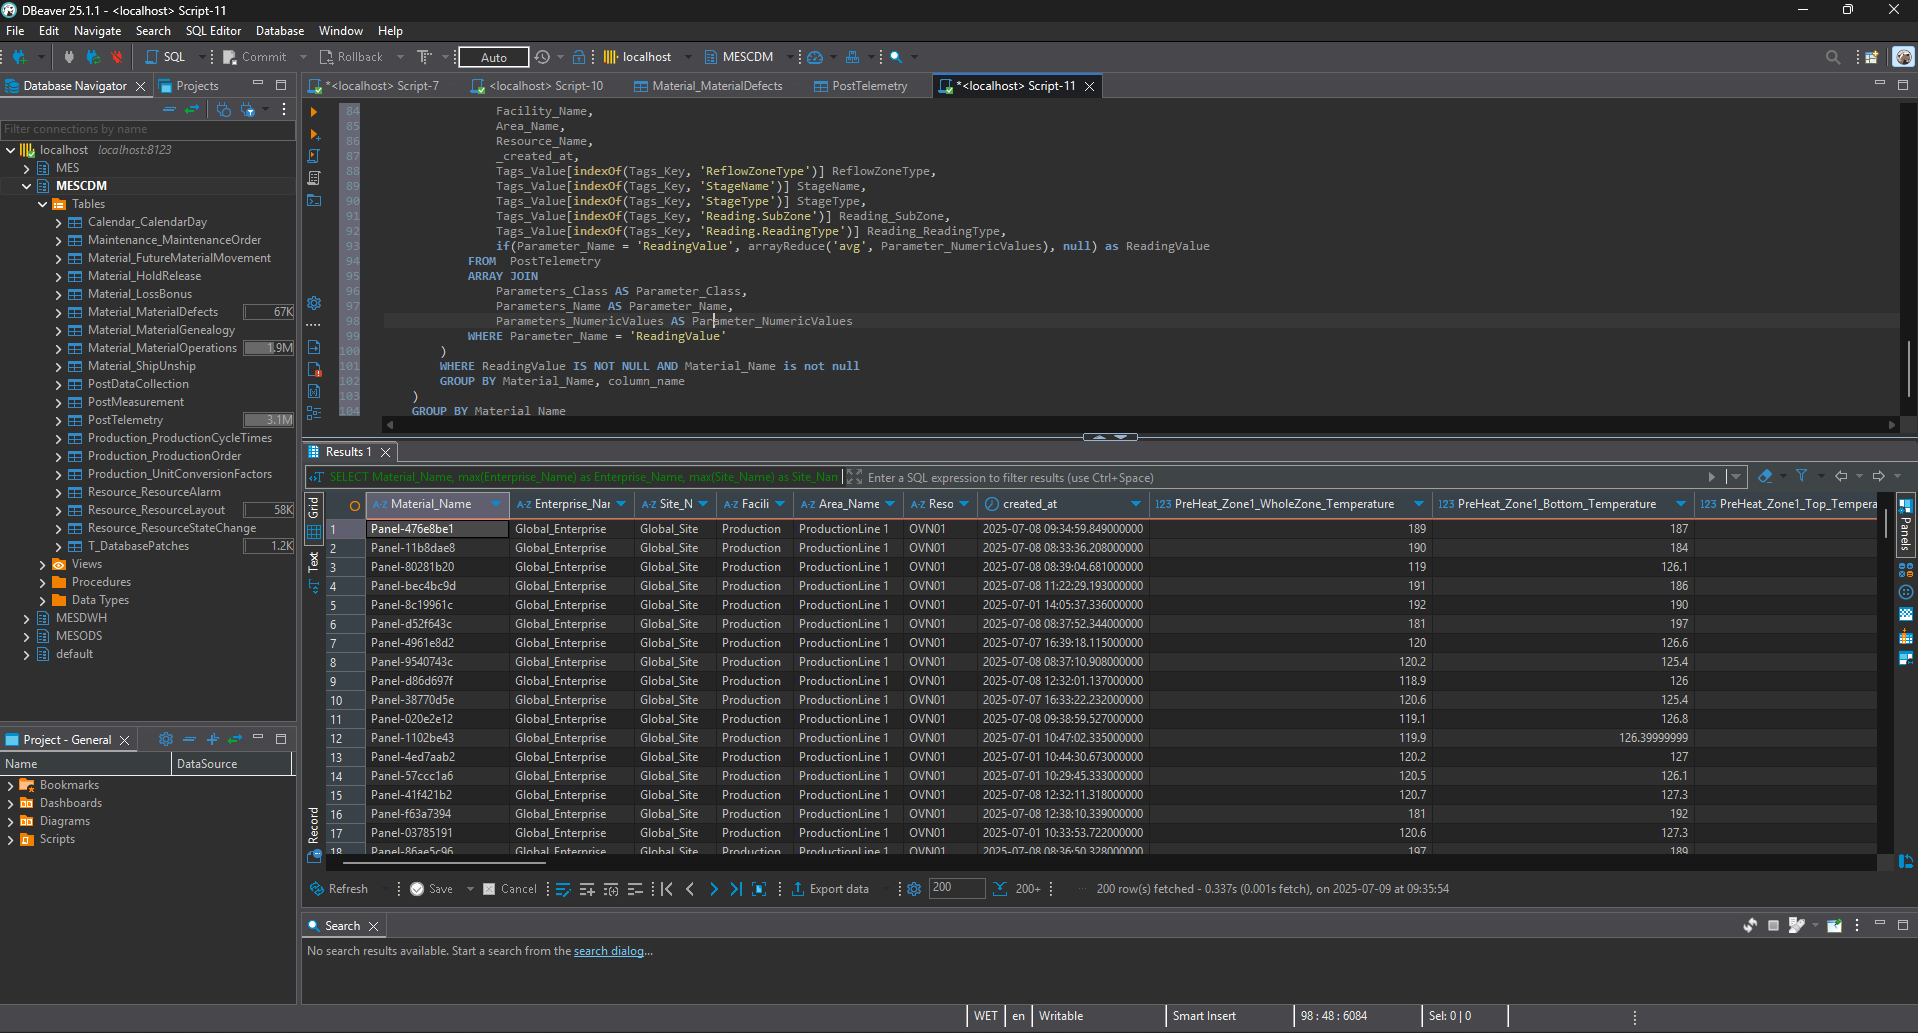Expand the MESDWH database node
1918x1033 pixels.
(x=27, y=618)
